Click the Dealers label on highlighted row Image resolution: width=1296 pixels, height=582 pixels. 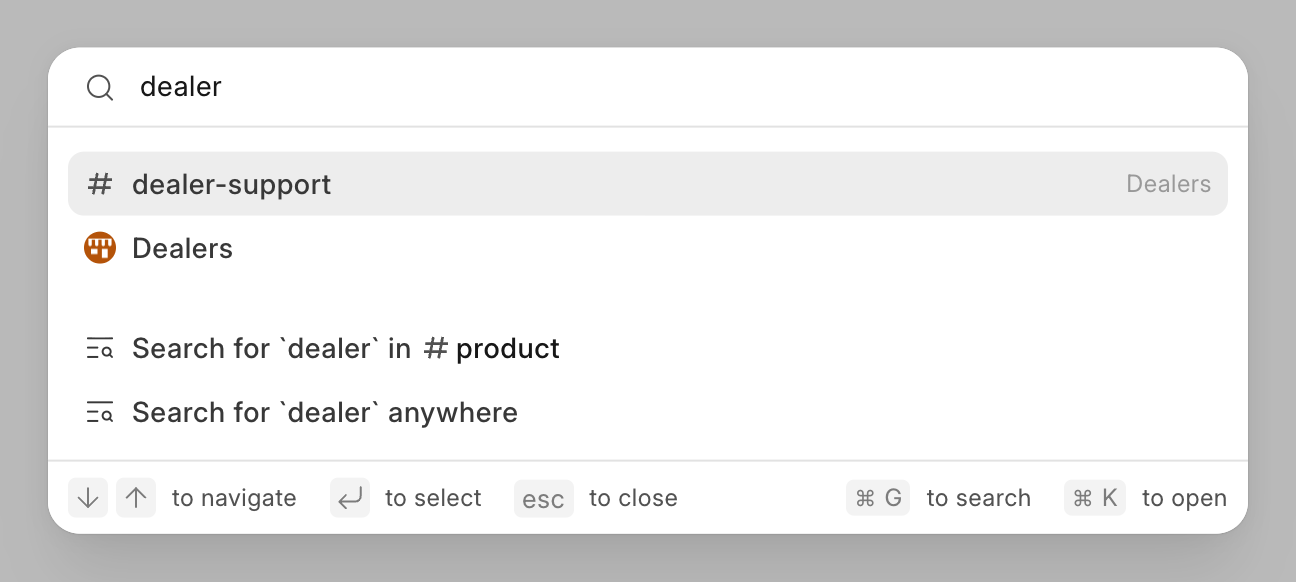(x=1168, y=184)
